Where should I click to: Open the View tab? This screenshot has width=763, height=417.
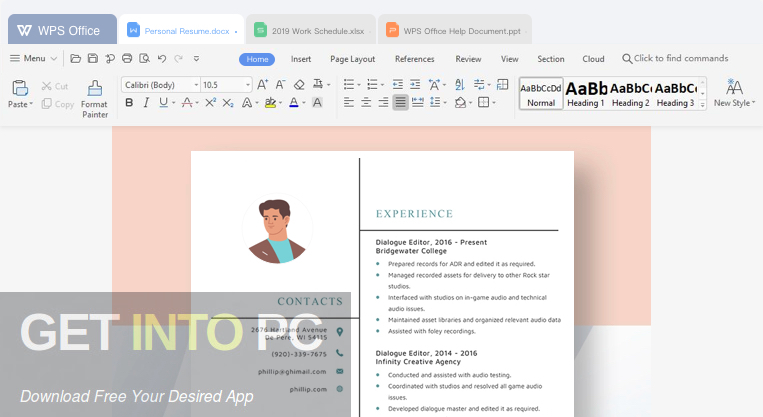coord(509,59)
